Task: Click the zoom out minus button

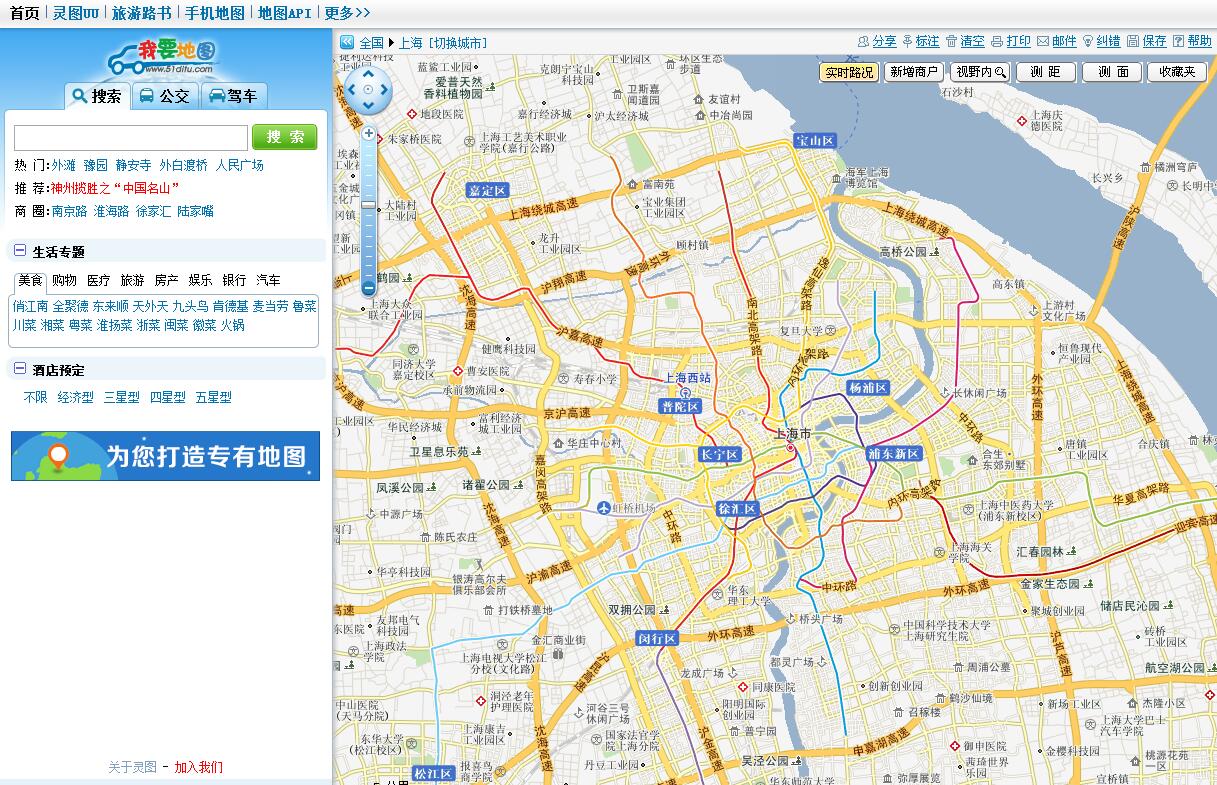Action: click(368, 288)
